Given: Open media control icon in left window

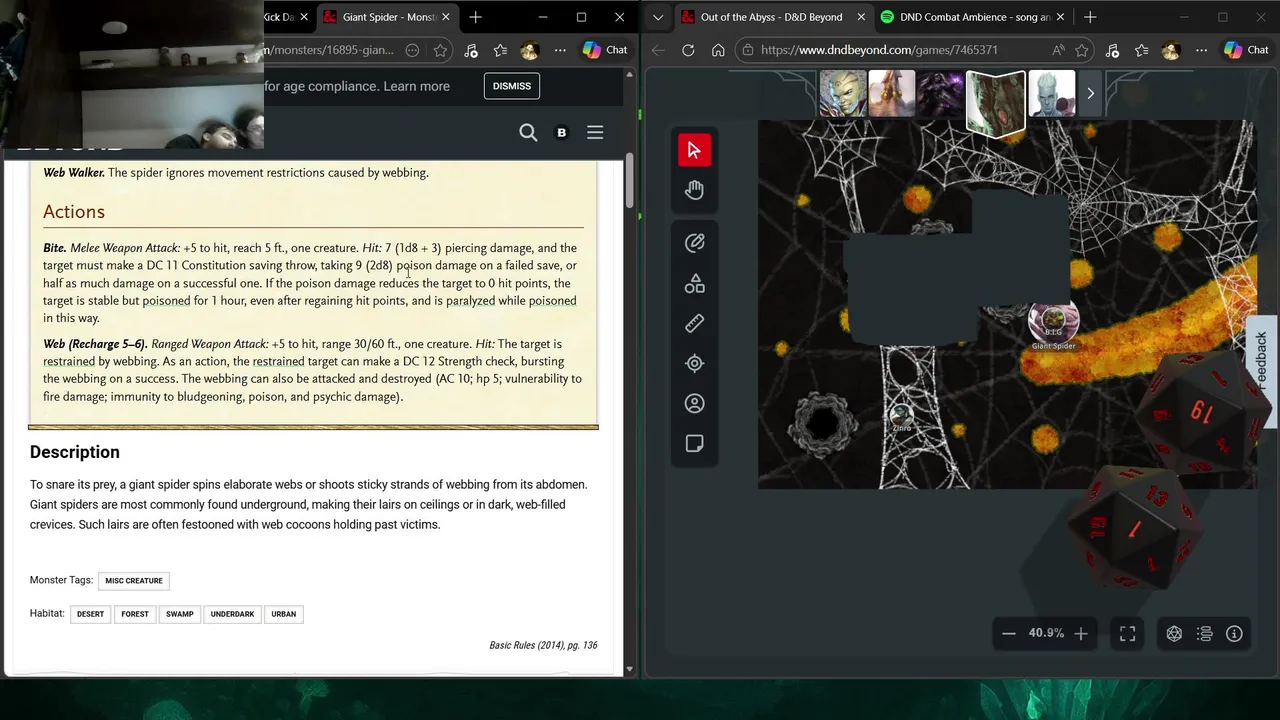Looking at the screenshot, I should coord(470,50).
